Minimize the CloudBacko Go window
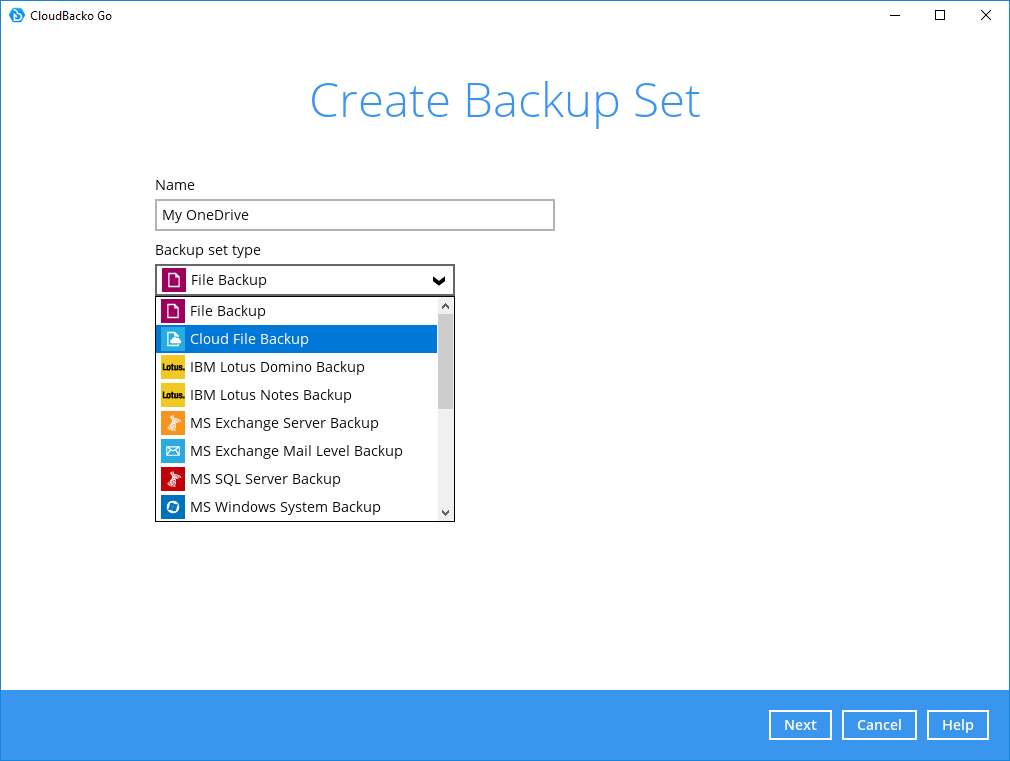Viewport: 1010px width, 761px height. pos(895,15)
